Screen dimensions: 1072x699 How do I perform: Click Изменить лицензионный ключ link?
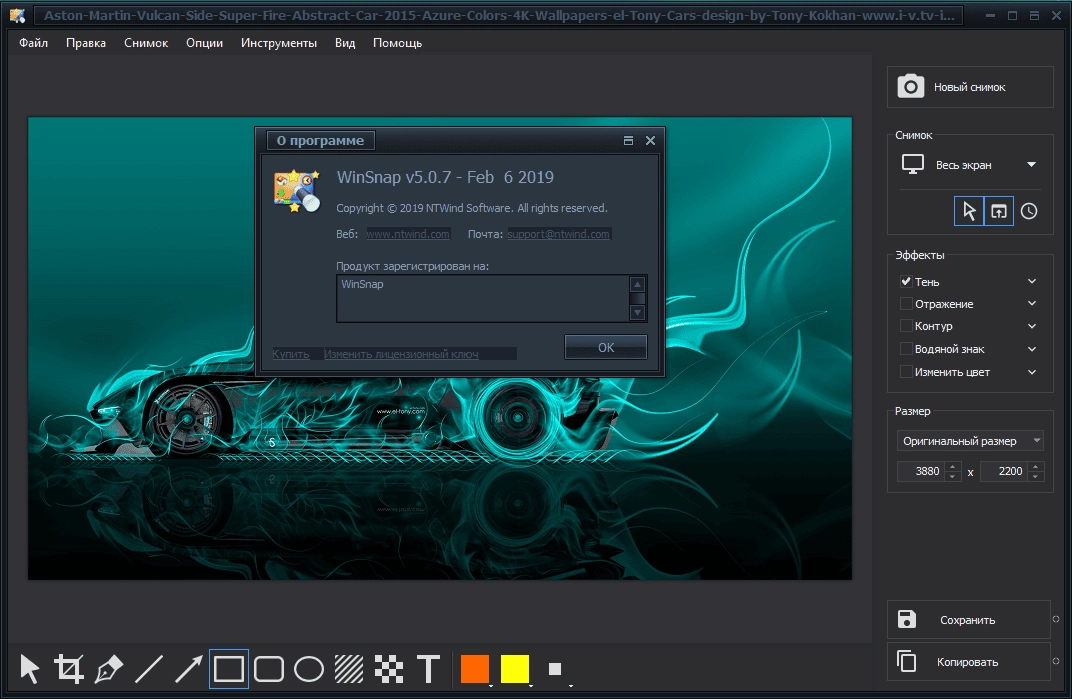[401, 354]
